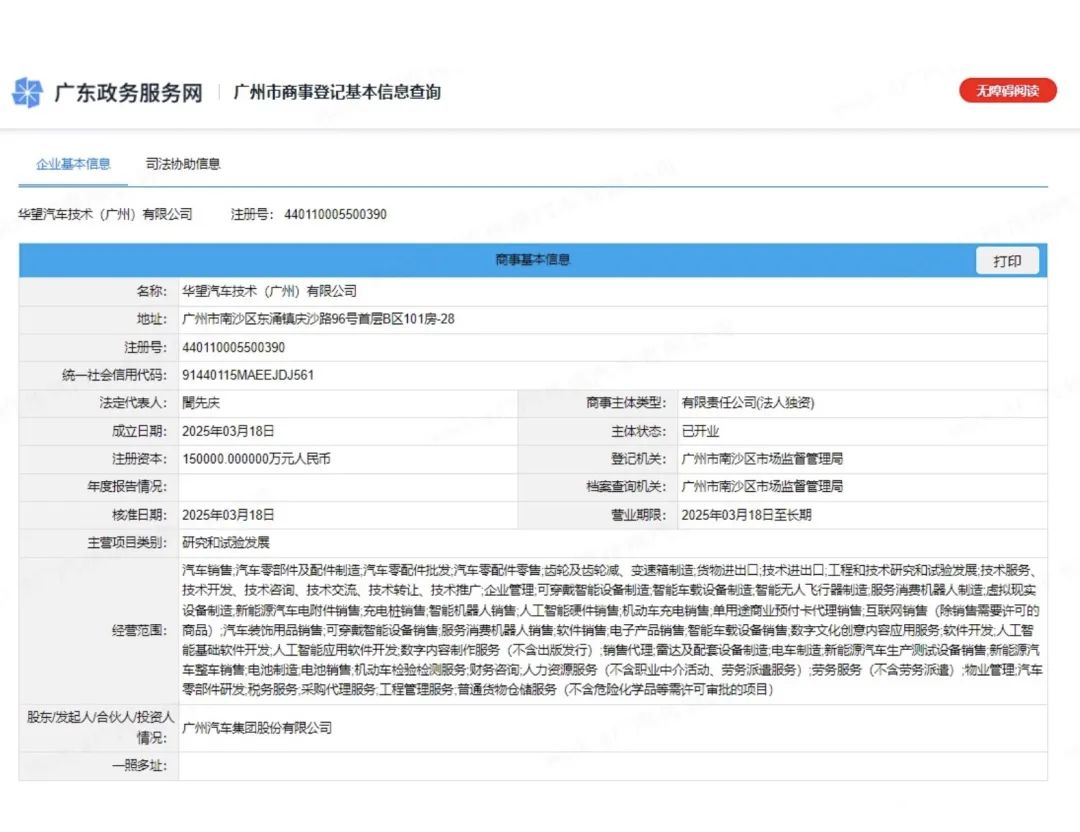Enable 无障碍阅读 accessibility mode

pyautogui.click(x=1007, y=90)
